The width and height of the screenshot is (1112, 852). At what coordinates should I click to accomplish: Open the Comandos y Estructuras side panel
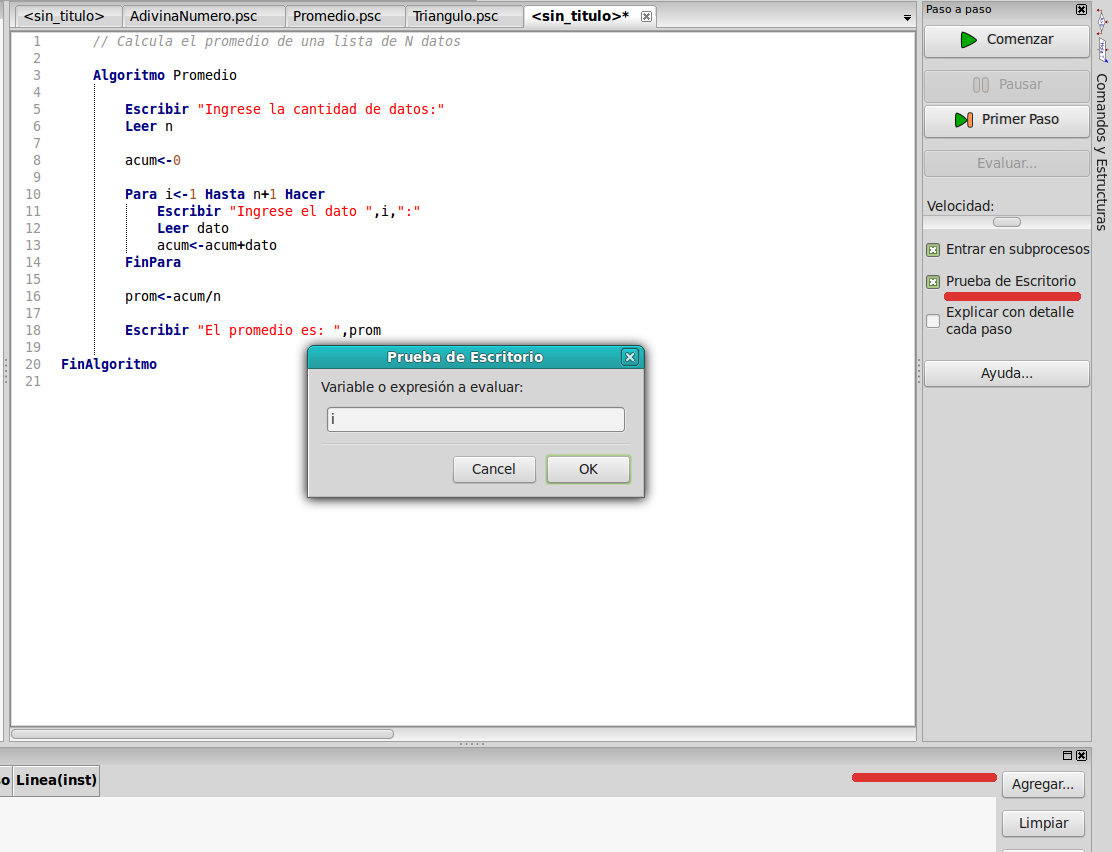[x=1101, y=152]
